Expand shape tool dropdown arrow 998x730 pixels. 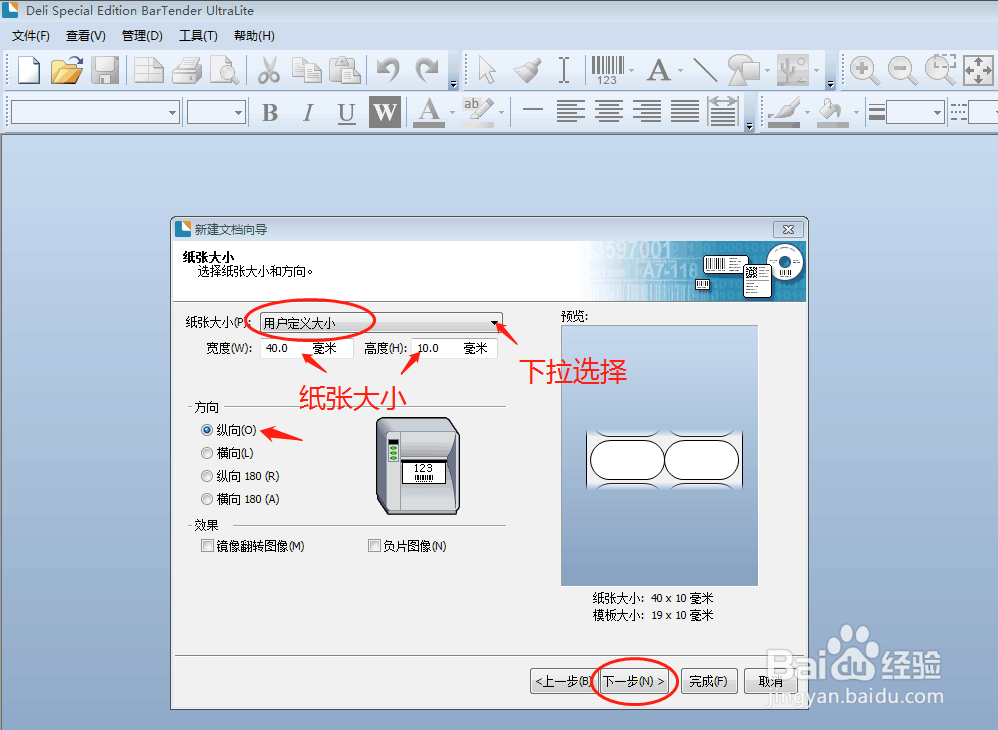click(x=767, y=71)
